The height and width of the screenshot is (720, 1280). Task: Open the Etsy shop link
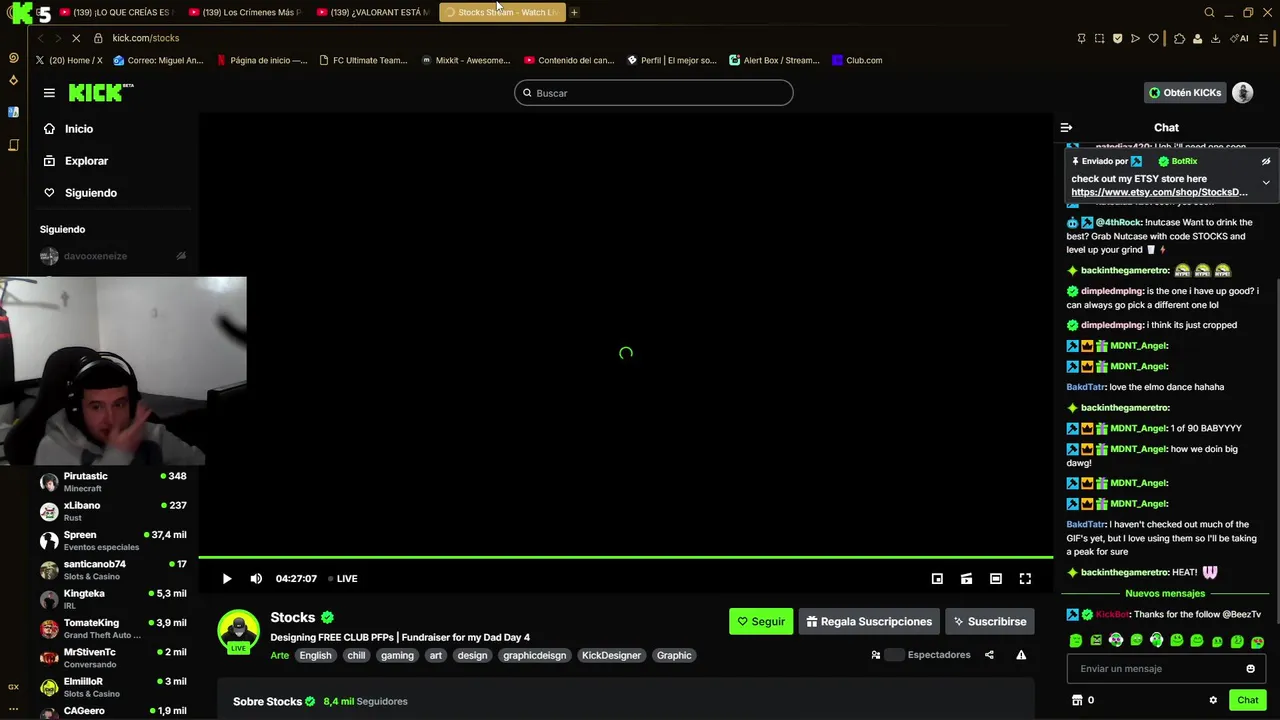[1159, 192]
